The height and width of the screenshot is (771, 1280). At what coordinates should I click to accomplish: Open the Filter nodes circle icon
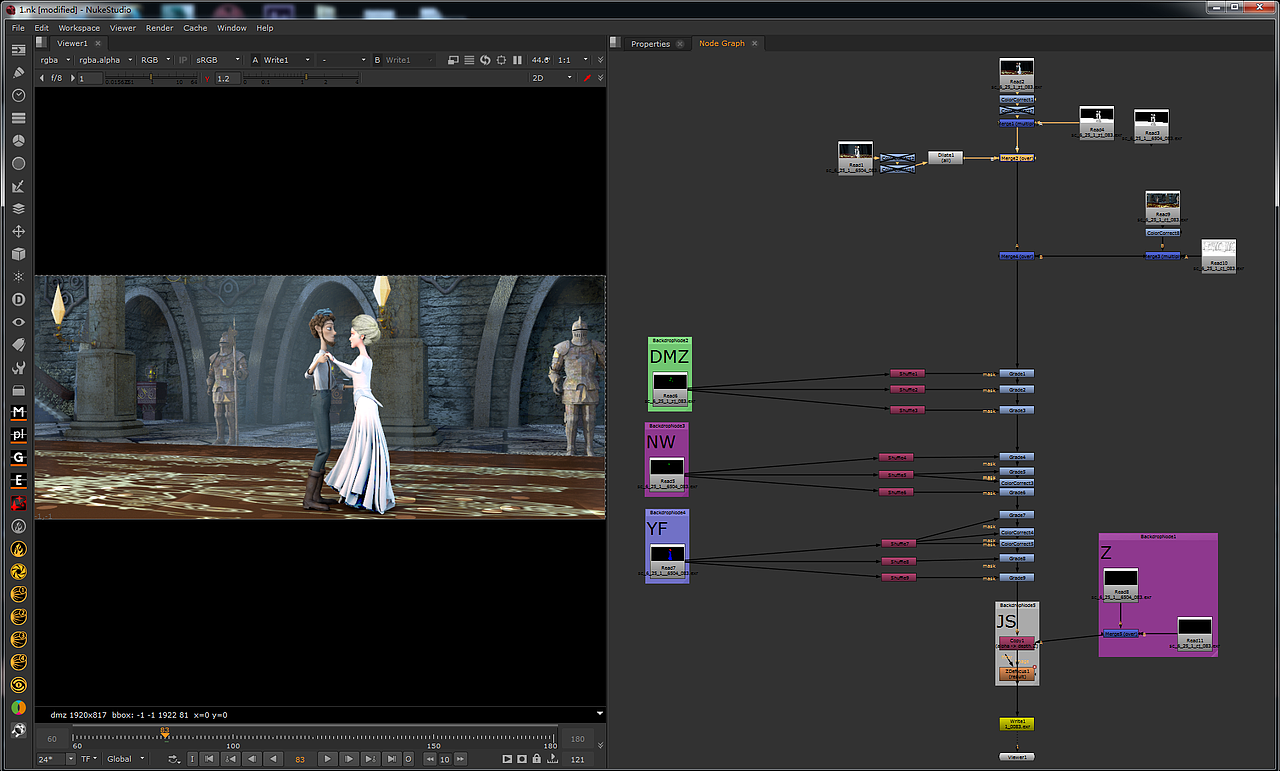[x=18, y=164]
